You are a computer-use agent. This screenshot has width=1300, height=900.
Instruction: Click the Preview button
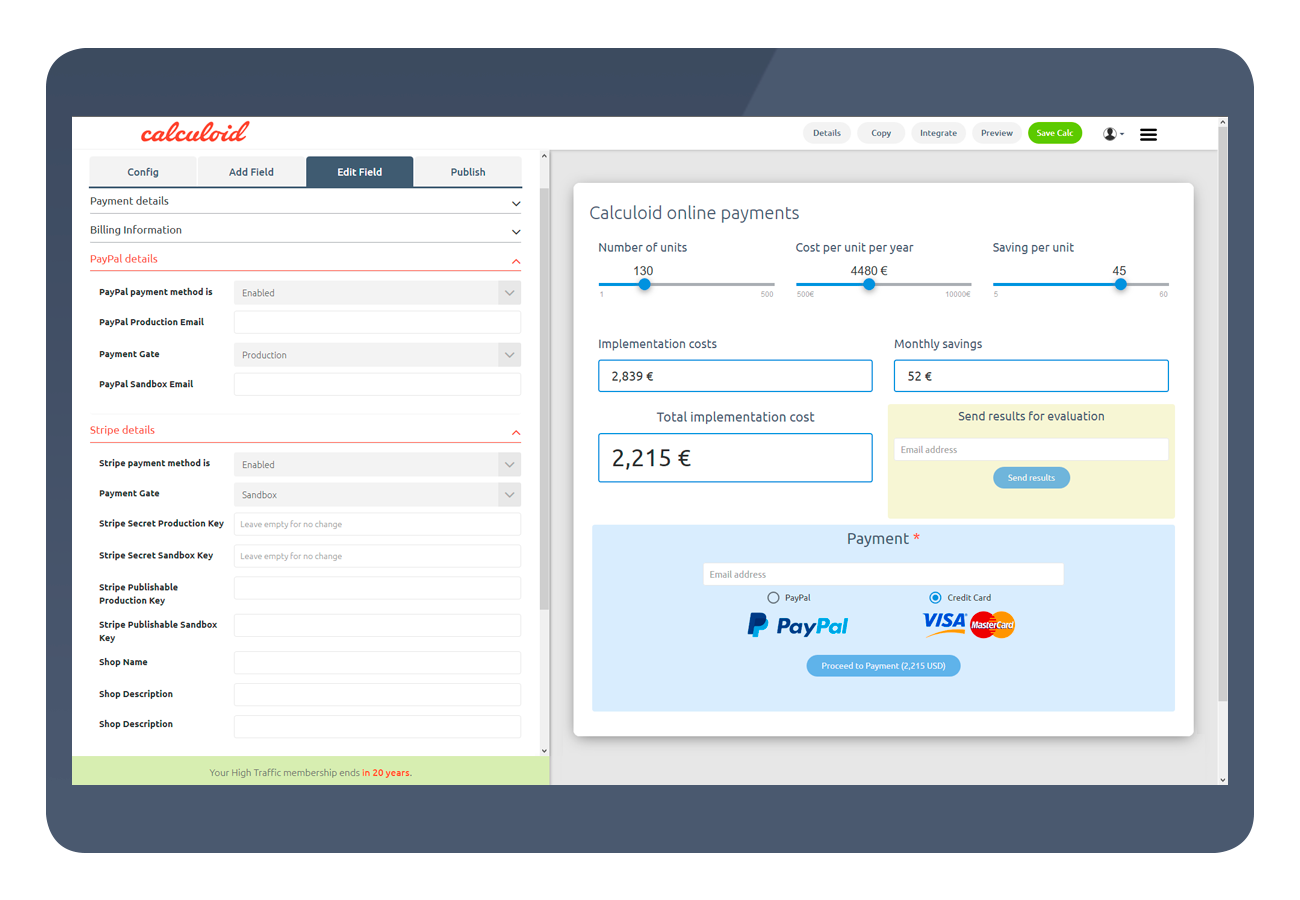(x=997, y=133)
